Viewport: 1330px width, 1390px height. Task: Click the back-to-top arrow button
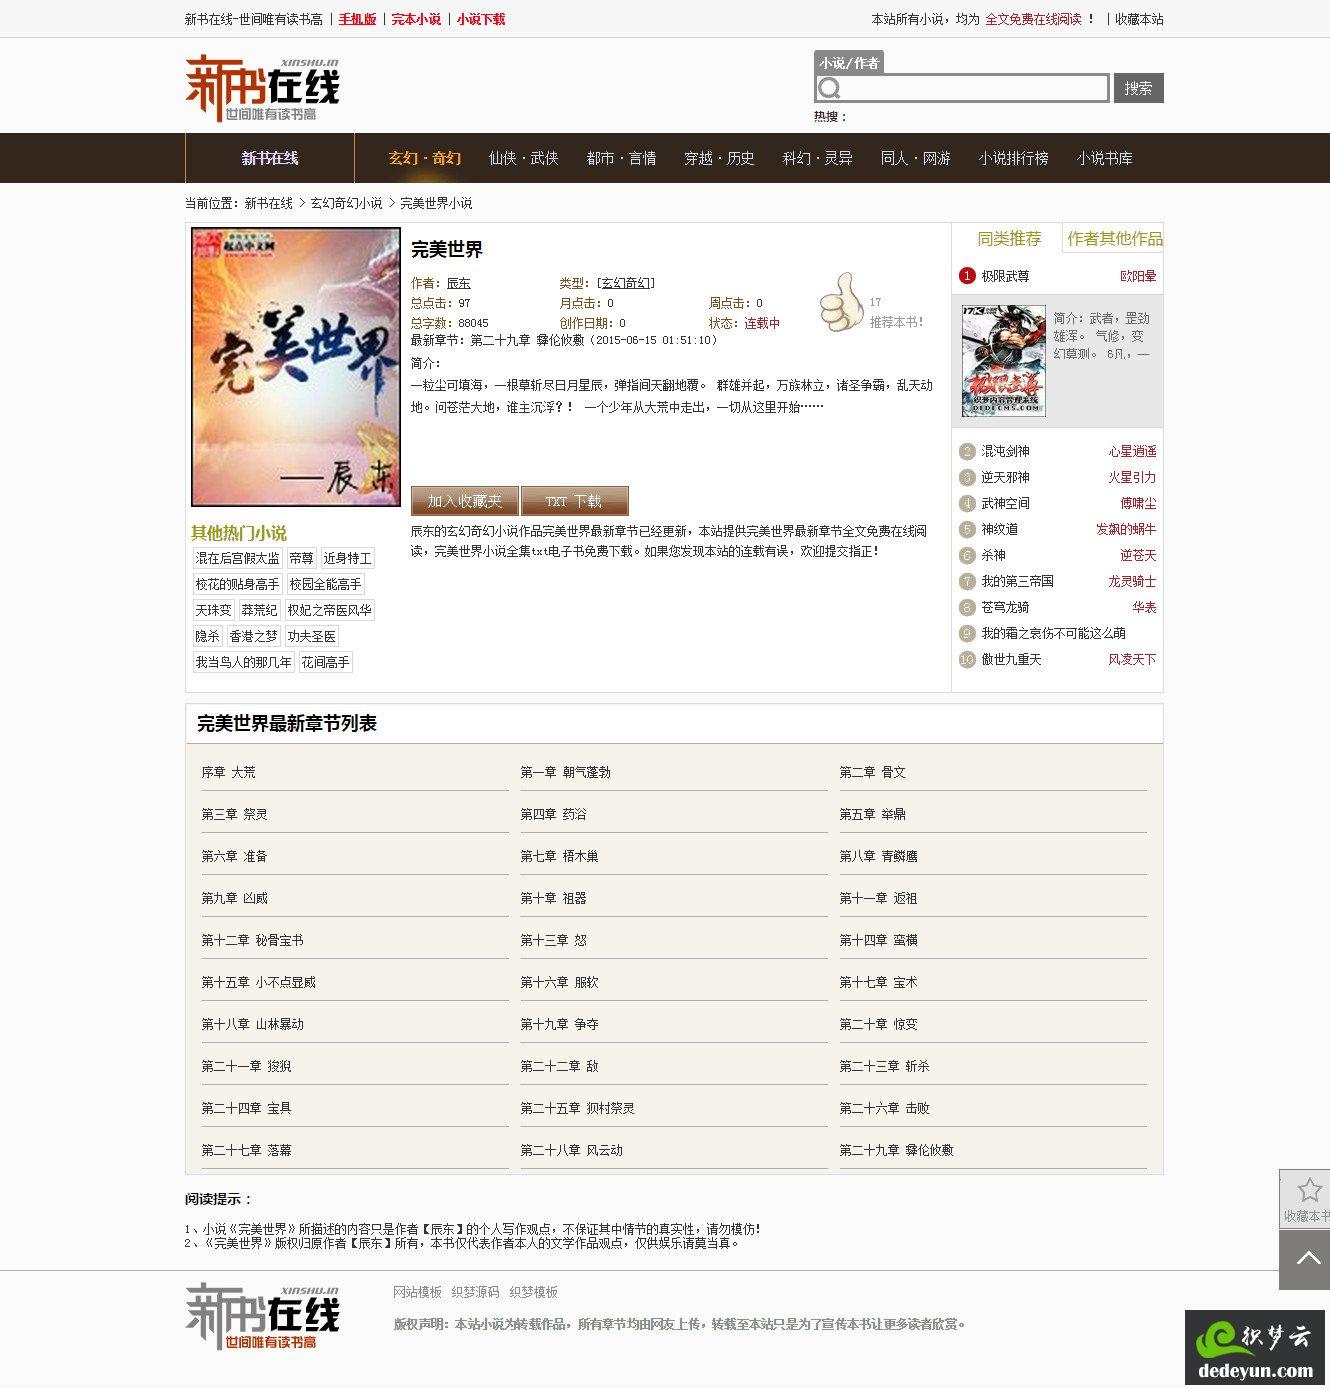1305,1259
